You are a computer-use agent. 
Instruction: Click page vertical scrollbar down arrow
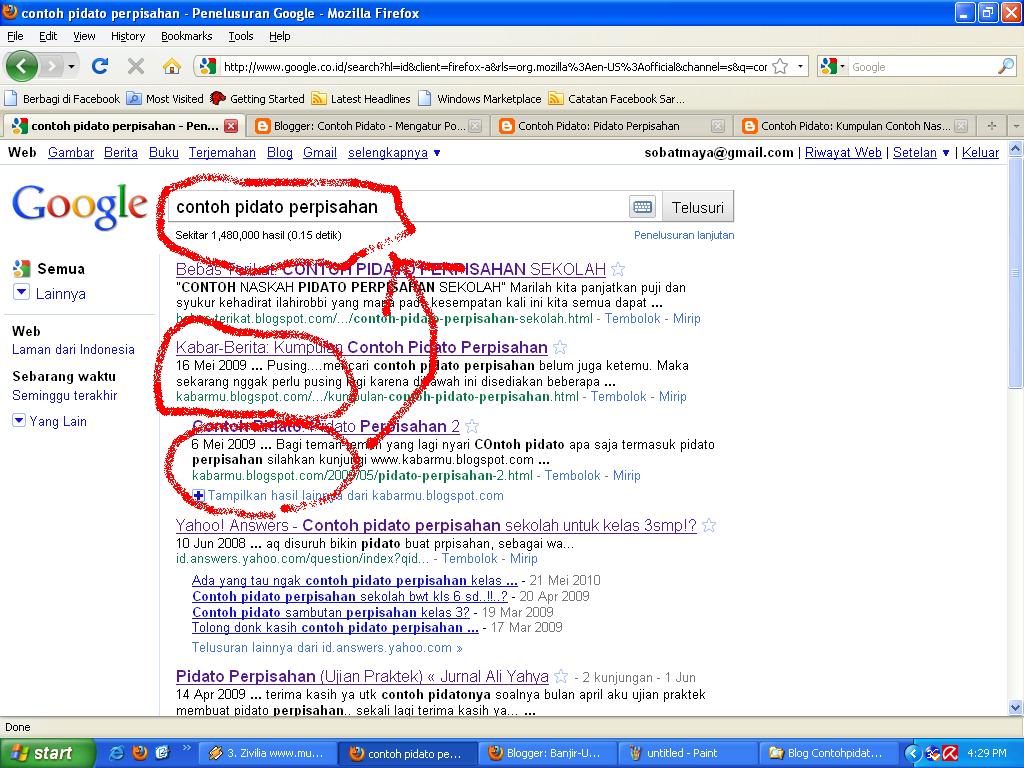point(1016,707)
